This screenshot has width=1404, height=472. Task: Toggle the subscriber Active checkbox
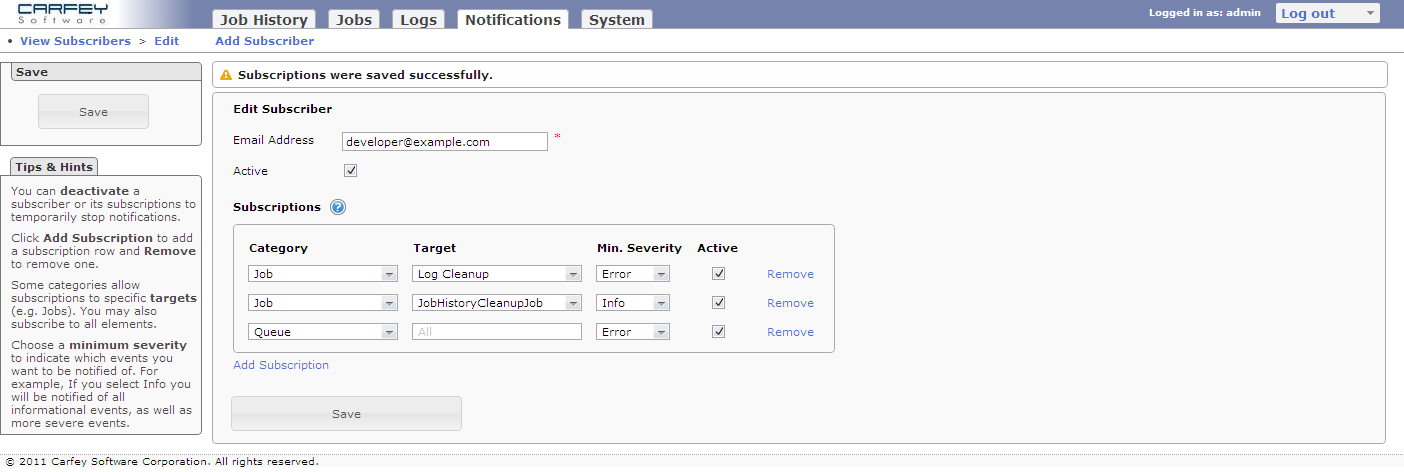(x=350, y=171)
